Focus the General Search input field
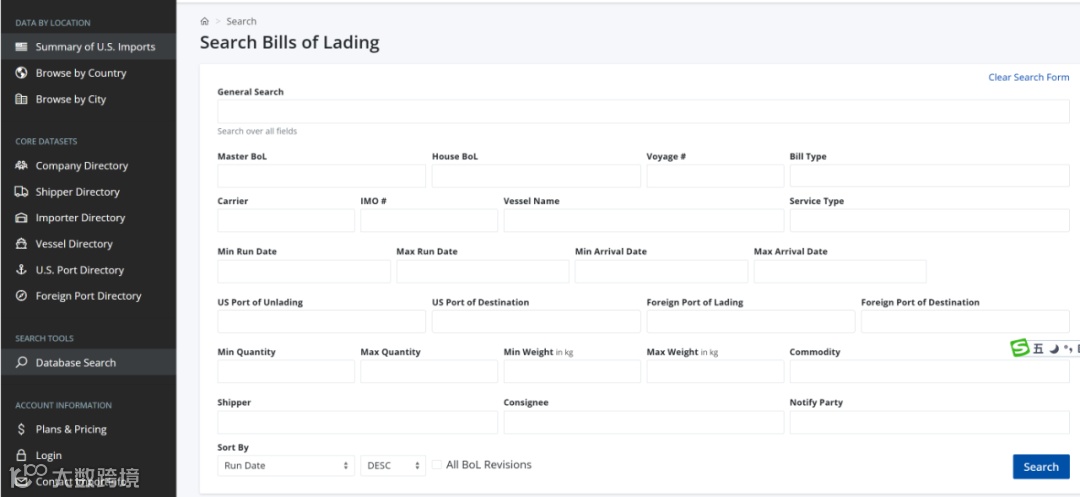 [x=643, y=111]
